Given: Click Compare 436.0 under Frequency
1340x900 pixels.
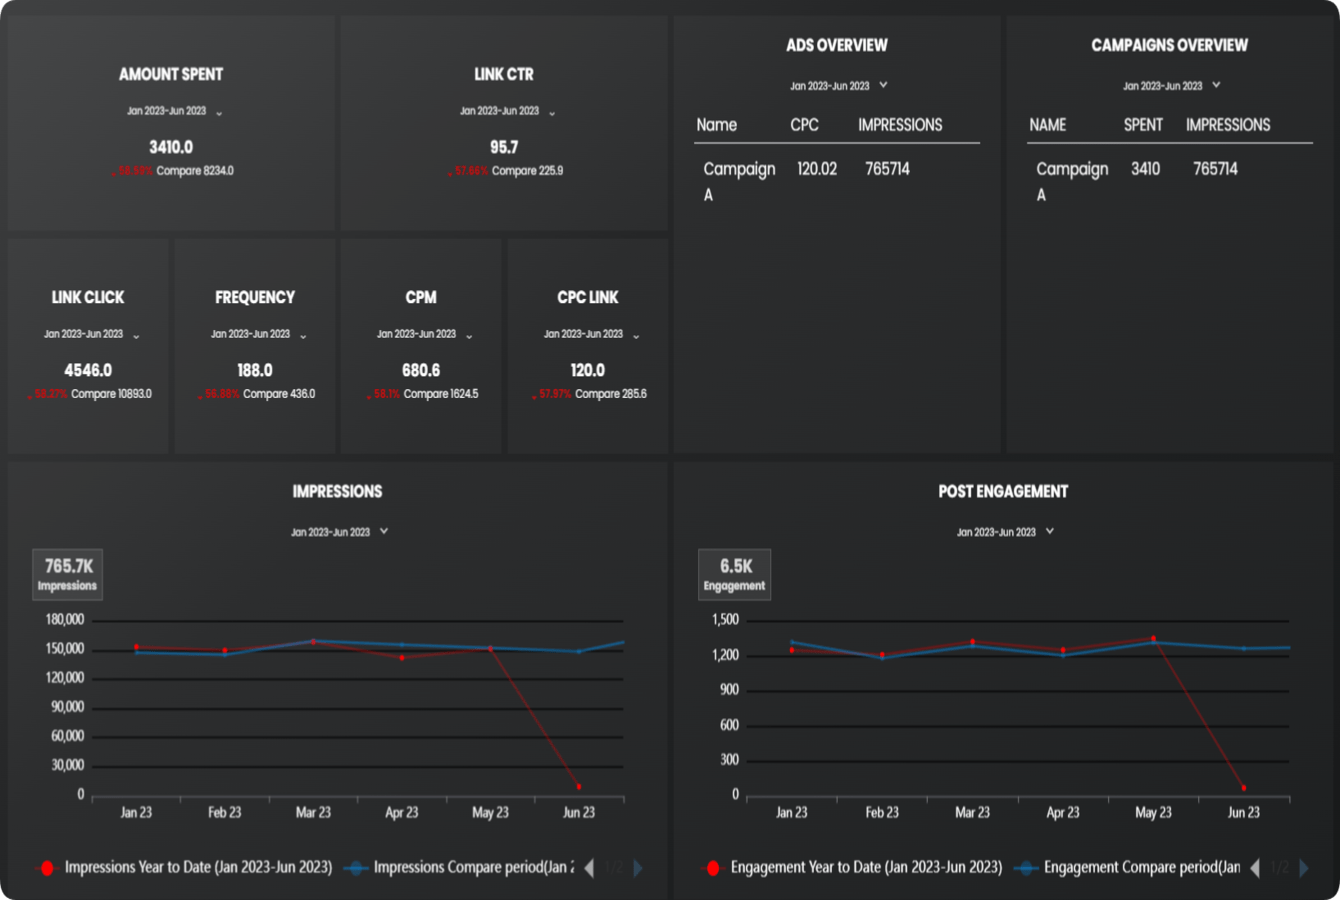Looking at the screenshot, I should pyautogui.click(x=279, y=394).
